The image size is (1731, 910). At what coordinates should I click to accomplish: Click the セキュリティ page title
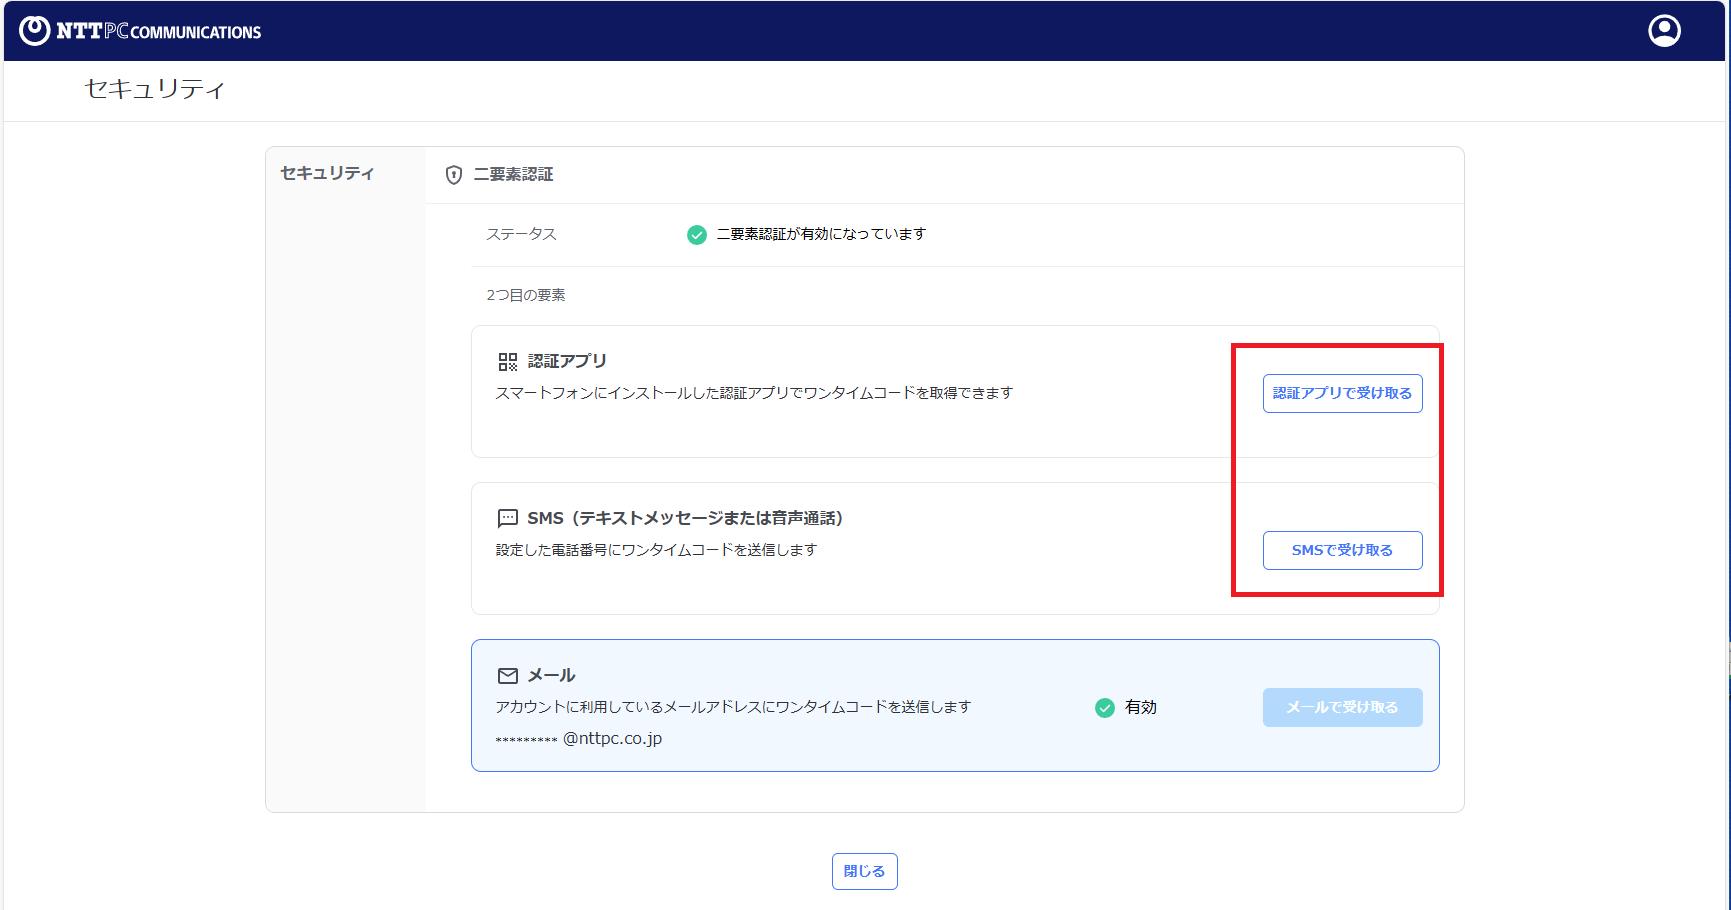coord(155,89)
